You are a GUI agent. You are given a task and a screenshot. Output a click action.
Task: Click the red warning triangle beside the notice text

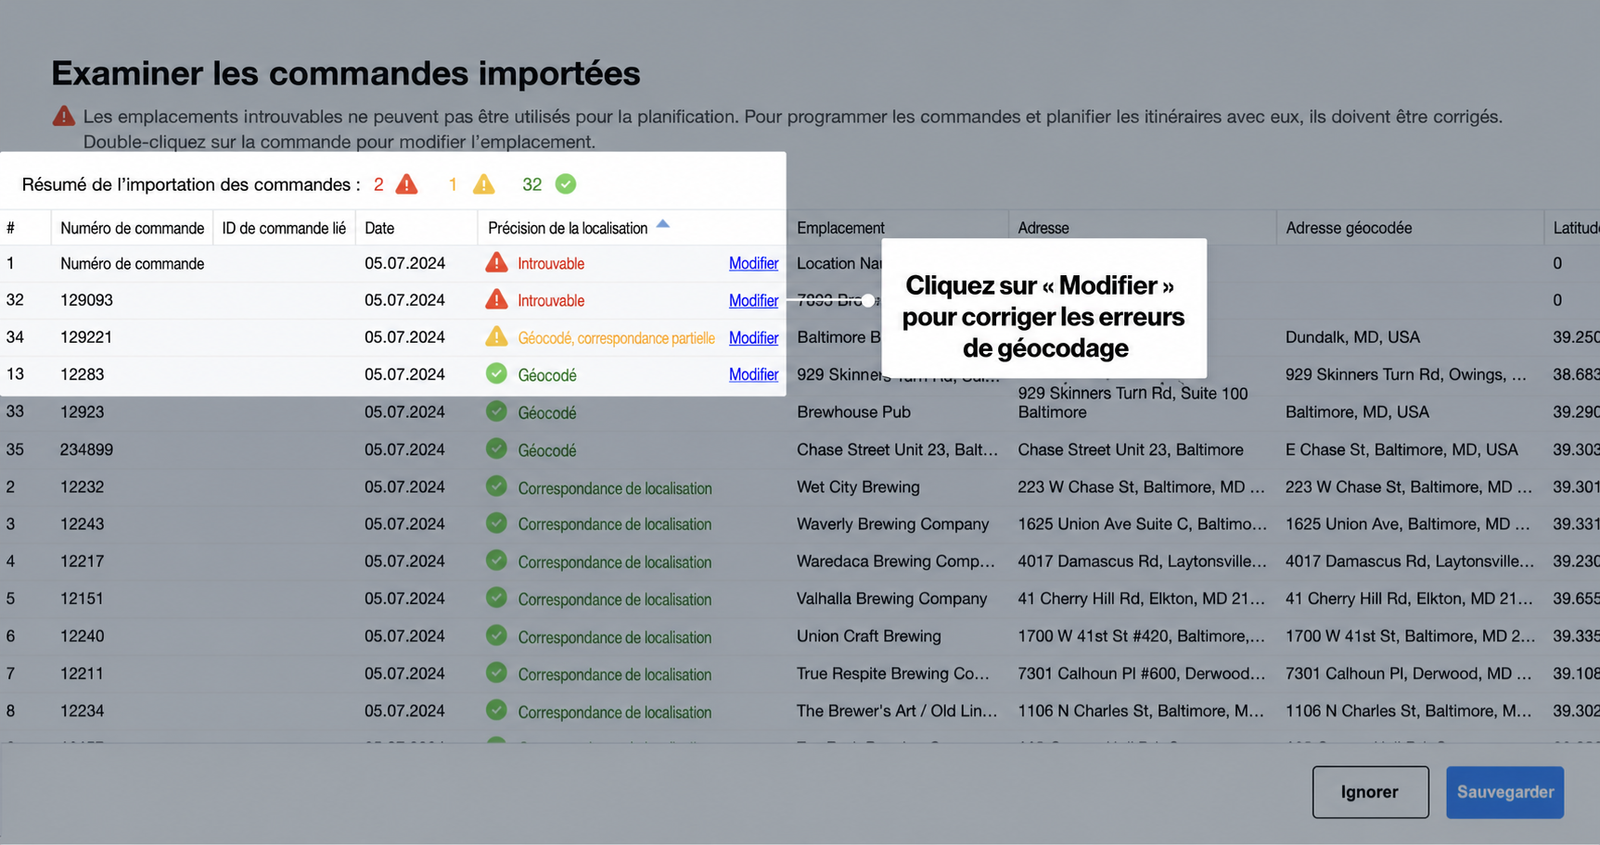click(64, 116)
